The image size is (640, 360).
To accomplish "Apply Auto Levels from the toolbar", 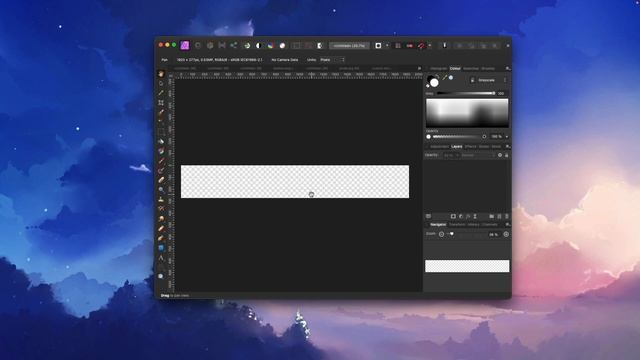I will (x=247, y=46).
